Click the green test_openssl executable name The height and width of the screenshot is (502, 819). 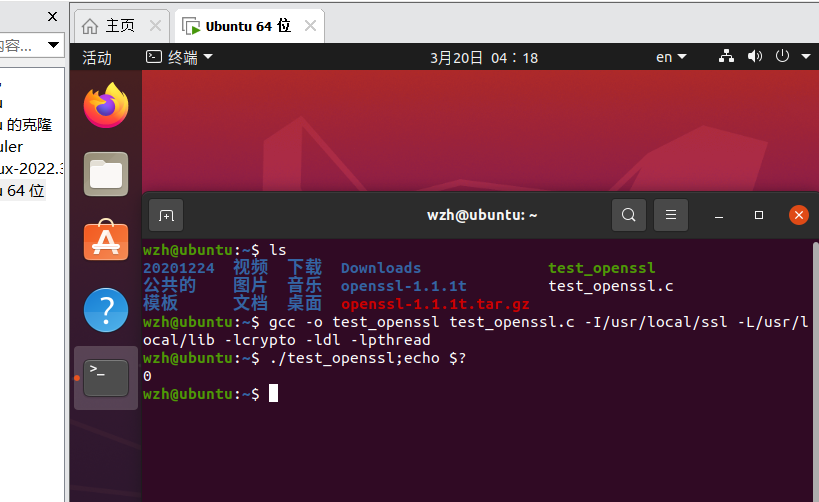(x=601, y=268)
